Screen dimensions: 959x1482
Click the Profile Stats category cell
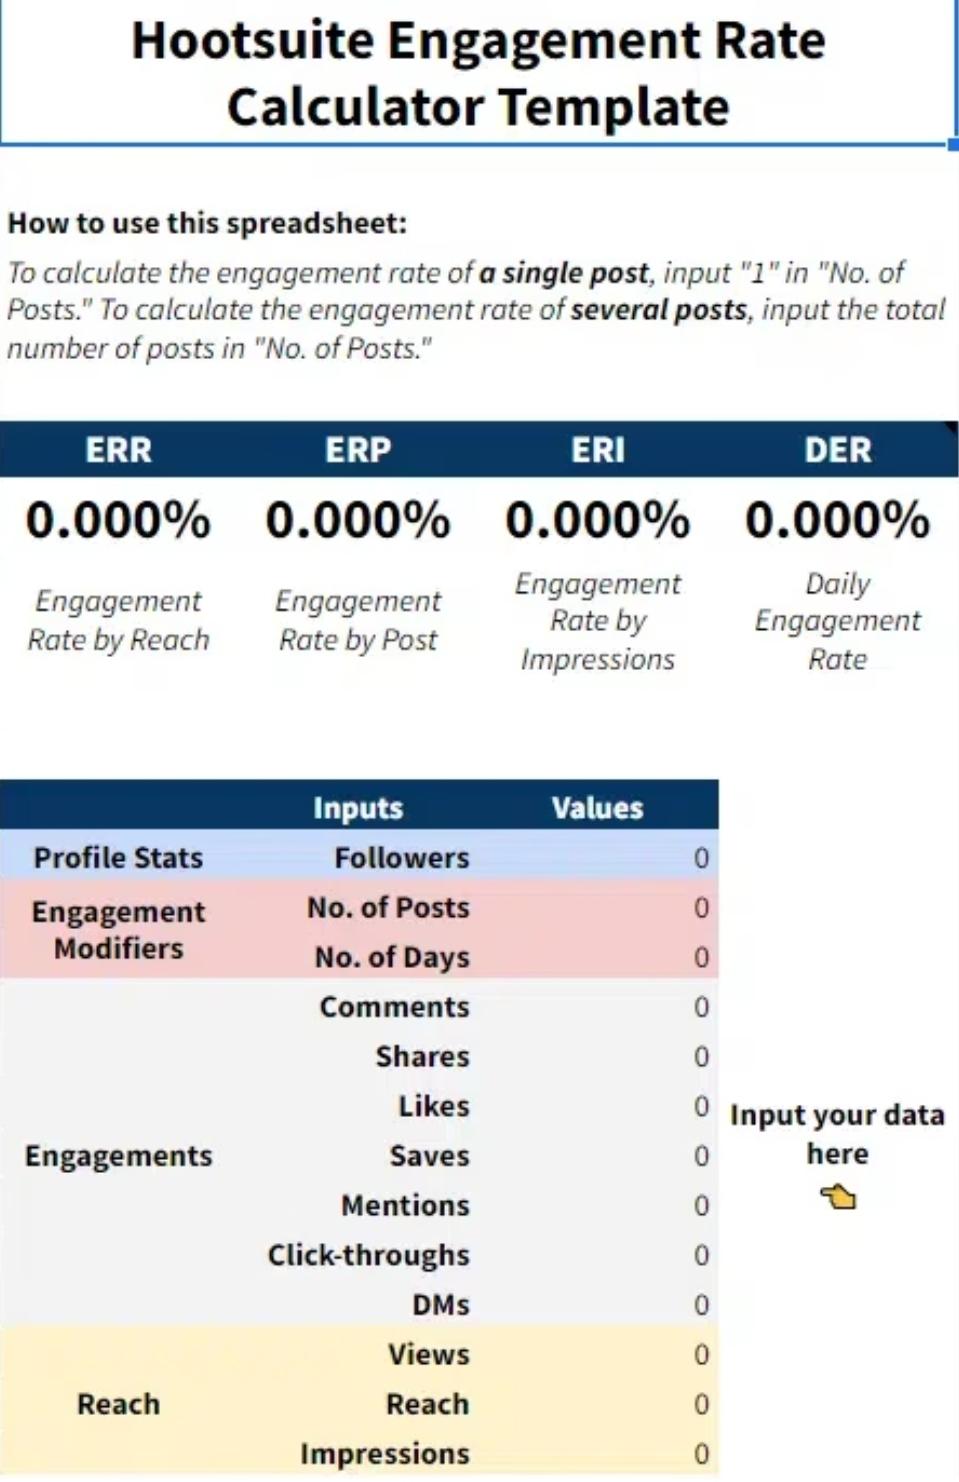pos(119,858)
